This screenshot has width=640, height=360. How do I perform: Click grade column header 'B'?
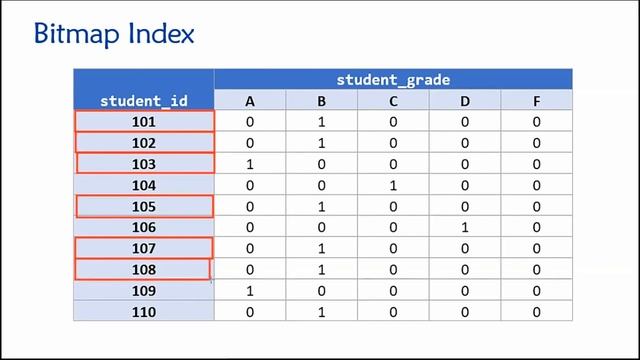(322, 100)
